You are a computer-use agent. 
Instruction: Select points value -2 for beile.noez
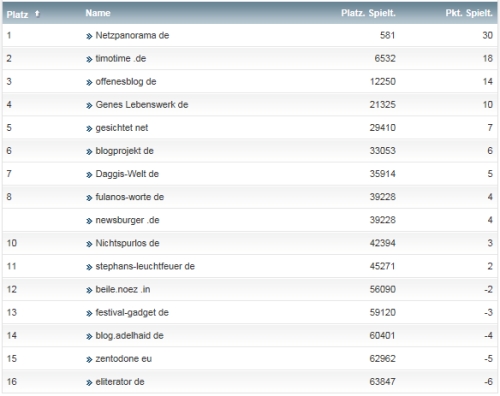click(x=489, y=289)
